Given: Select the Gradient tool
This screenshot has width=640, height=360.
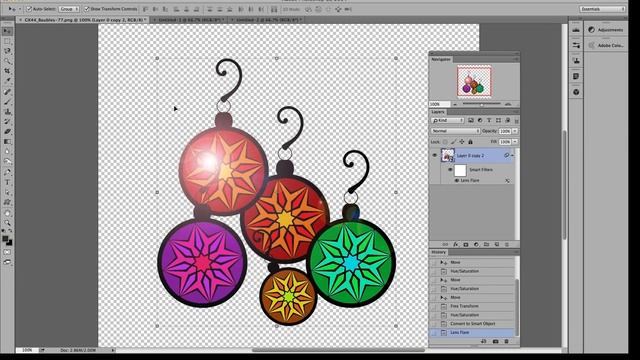Looking at the screenshot, I should point(7,142).
